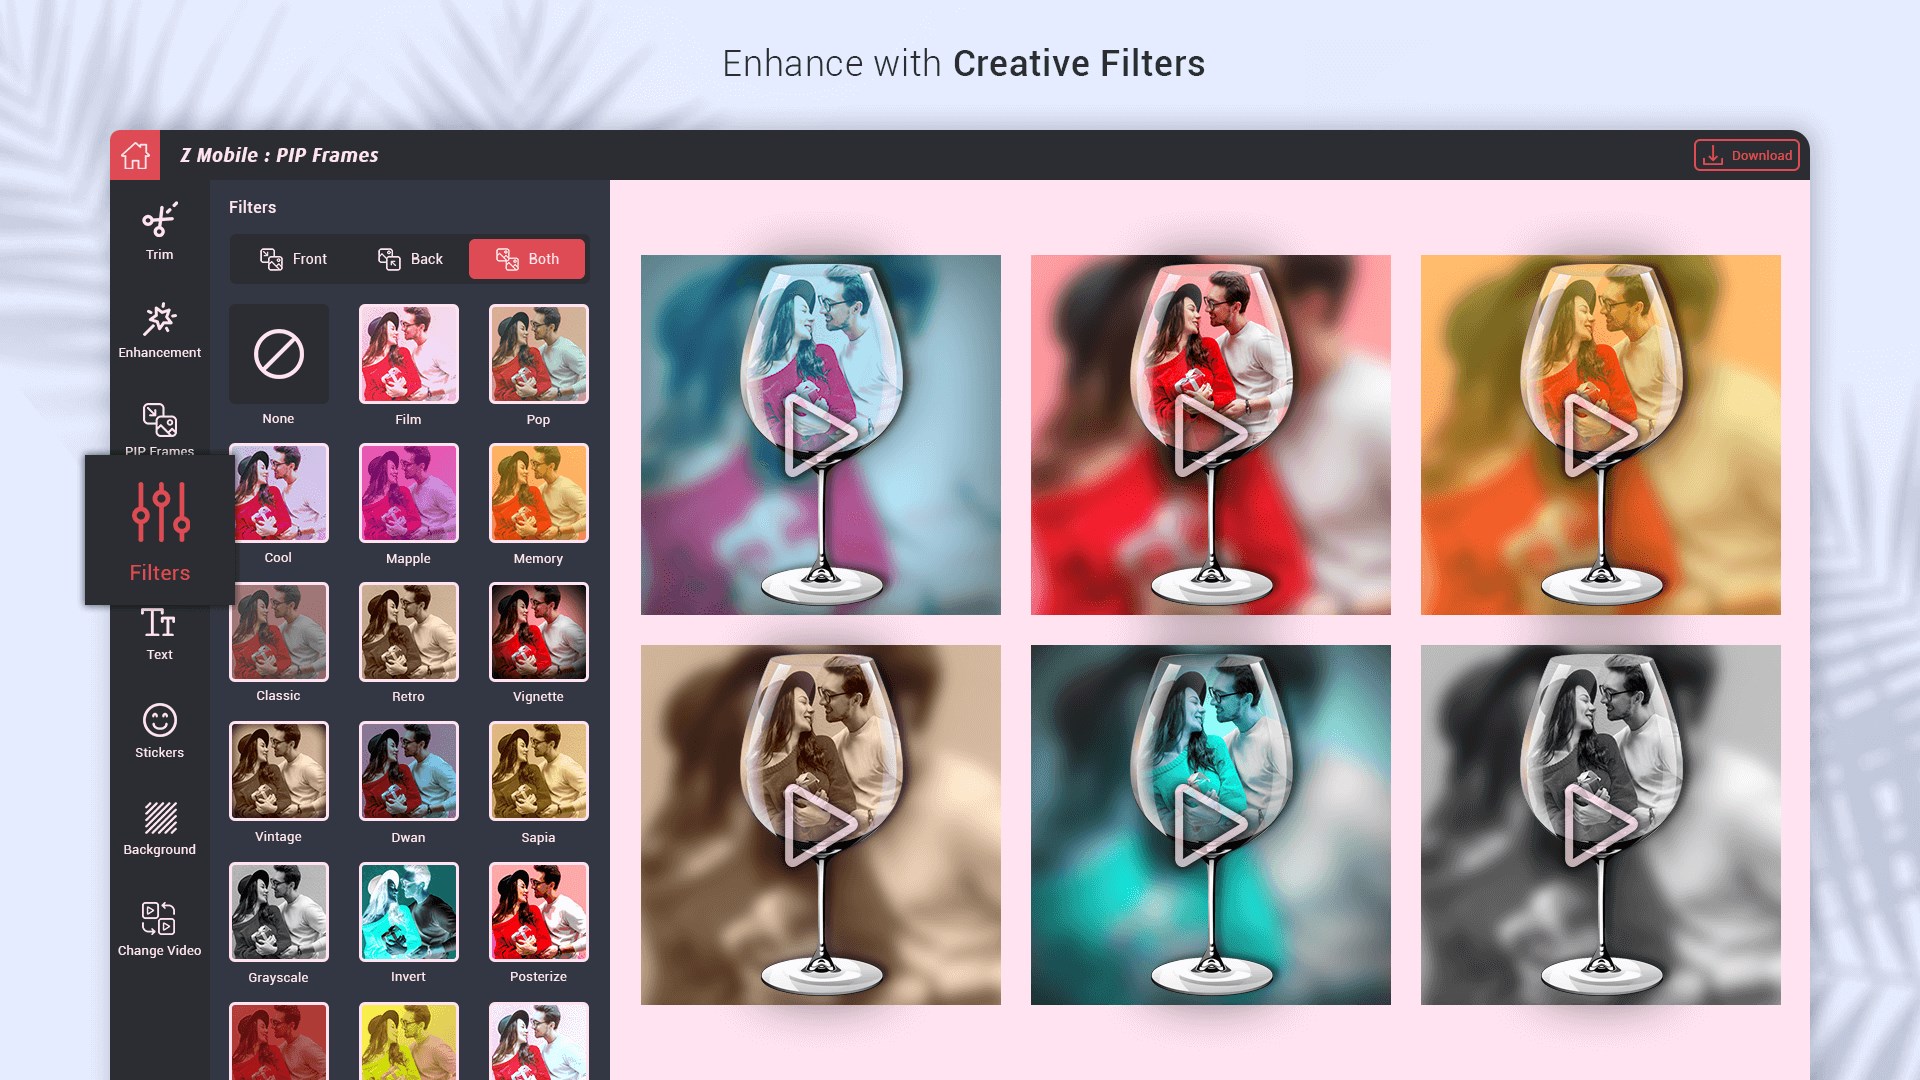
Task: Switch filter target to Back
Action: point(410,259)
